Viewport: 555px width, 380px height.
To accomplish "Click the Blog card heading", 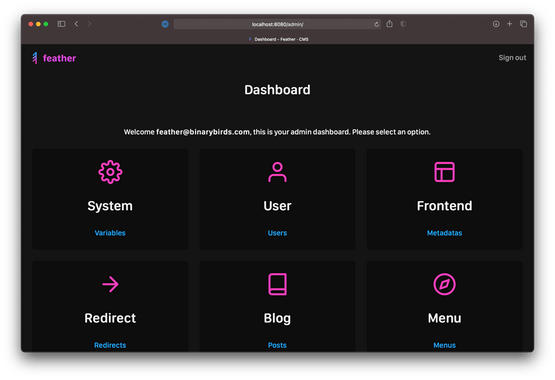I will (x=278, y=318).
